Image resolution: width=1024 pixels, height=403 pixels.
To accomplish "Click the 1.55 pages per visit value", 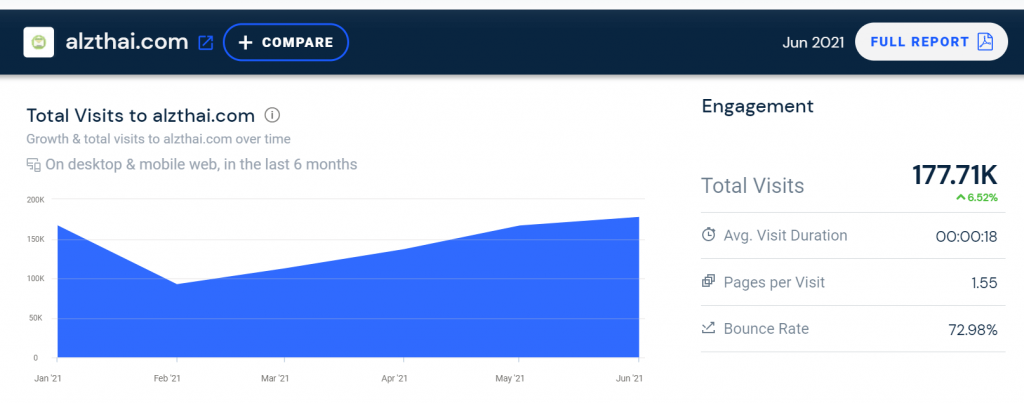I will tap(984, 283).
